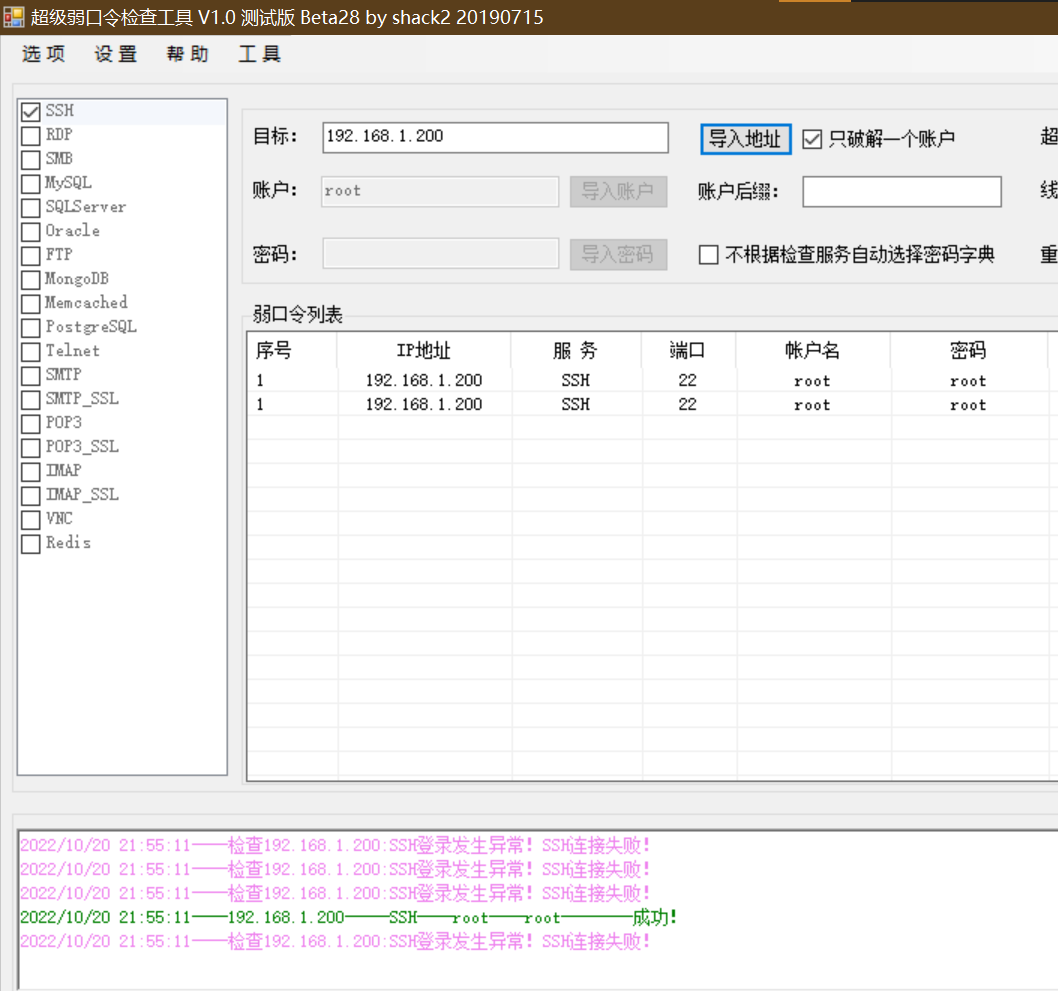The height and width of the screenshot is (991, 1058).
Task: Tick the SMTP_SSL checkbox
Action: [31, 399]
